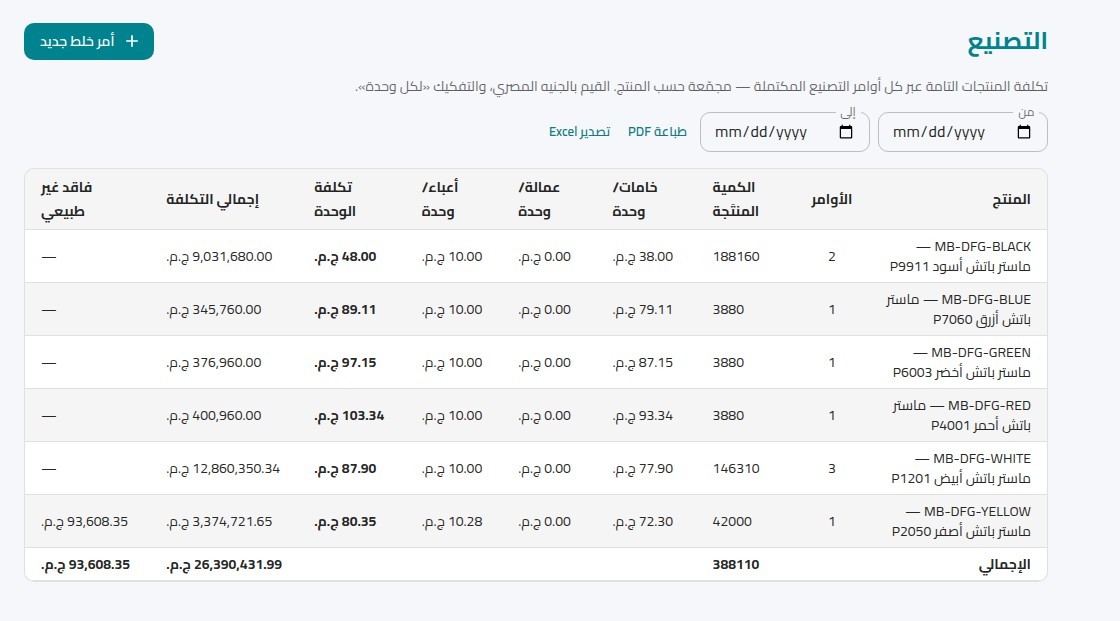Click unit cost 97.15 ج.م.
Image resolution: width=1120 pixels, height=621 pixels.
[x=345, y=362]
